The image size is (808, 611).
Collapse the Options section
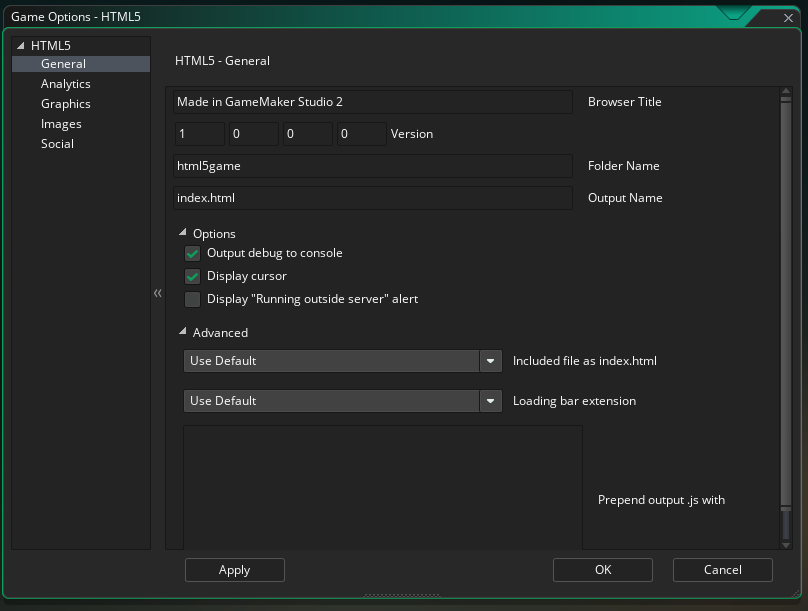pyautogui.click(x=182, y=233)
